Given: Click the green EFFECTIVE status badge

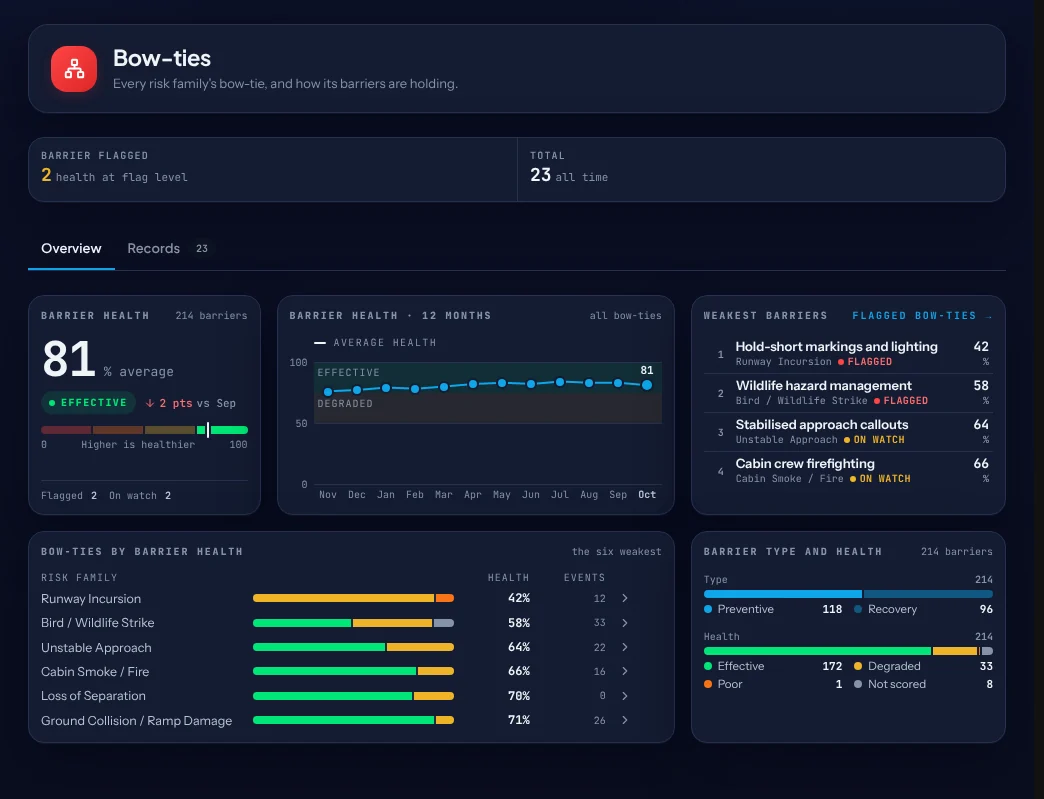Looking at the screenshot, I should pos(89,403).
